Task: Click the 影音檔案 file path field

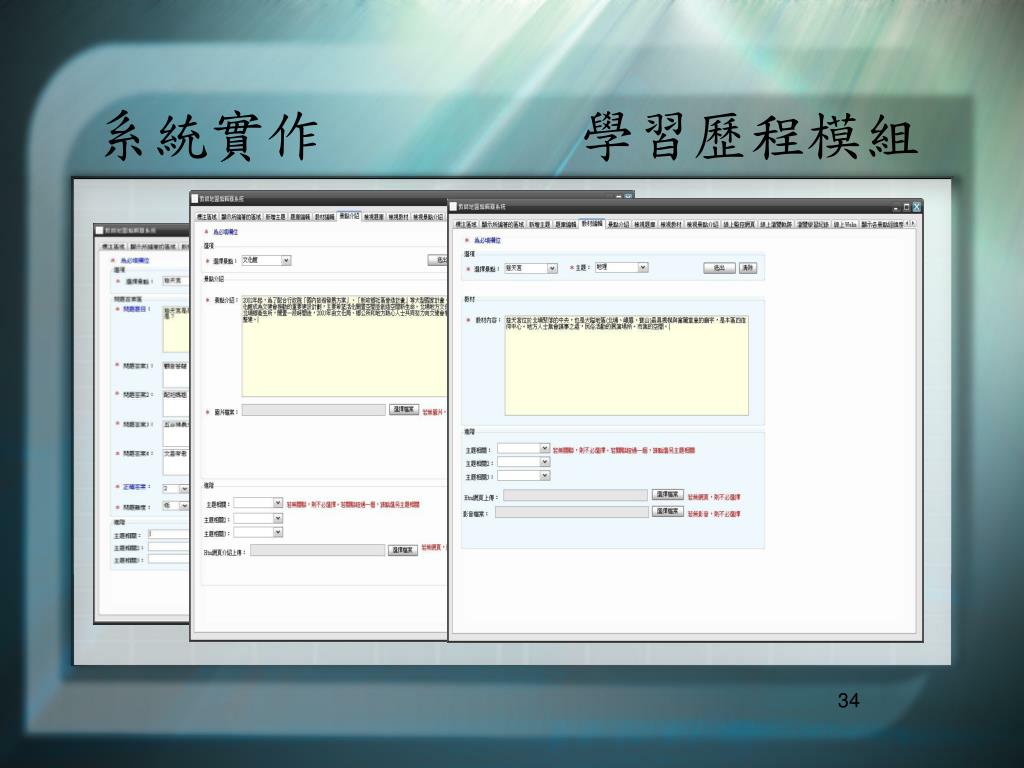Action: tap(571, 513)
